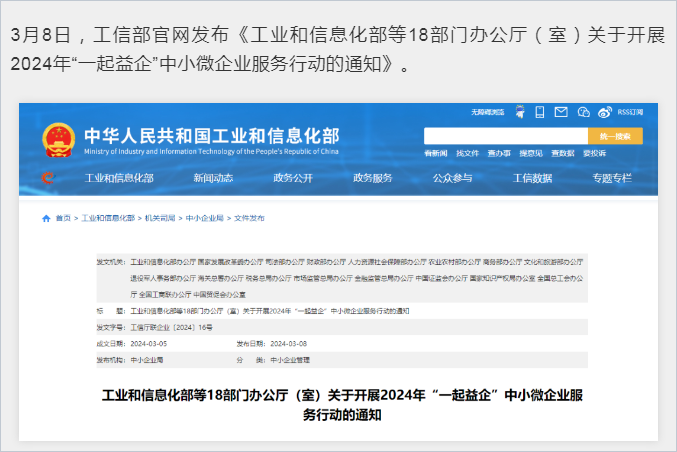
Task: Open the 新闻动态 nav menu
Action: (x=213, y=178)
